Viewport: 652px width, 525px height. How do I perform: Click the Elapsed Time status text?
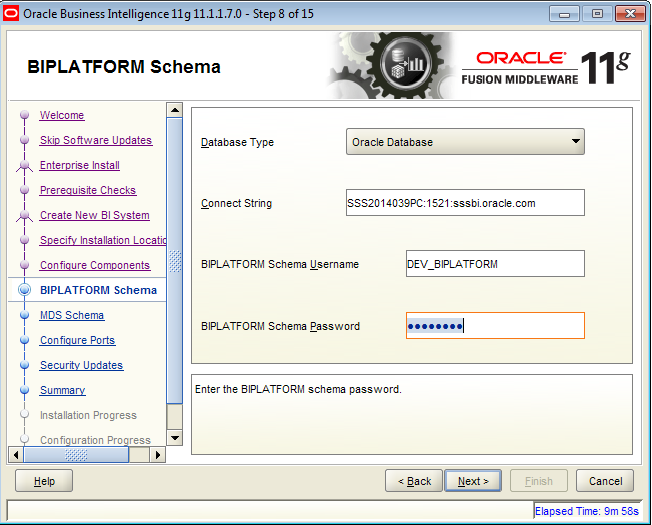tap(586, 511)
